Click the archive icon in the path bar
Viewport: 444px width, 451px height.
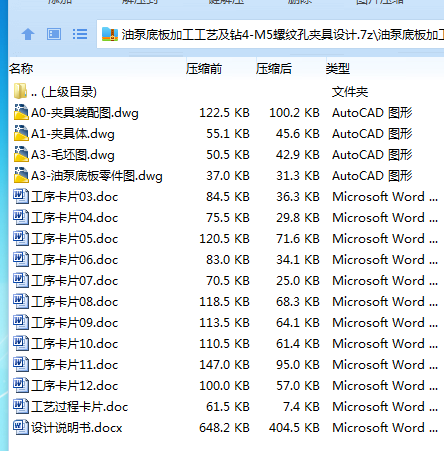coord(110,34)
